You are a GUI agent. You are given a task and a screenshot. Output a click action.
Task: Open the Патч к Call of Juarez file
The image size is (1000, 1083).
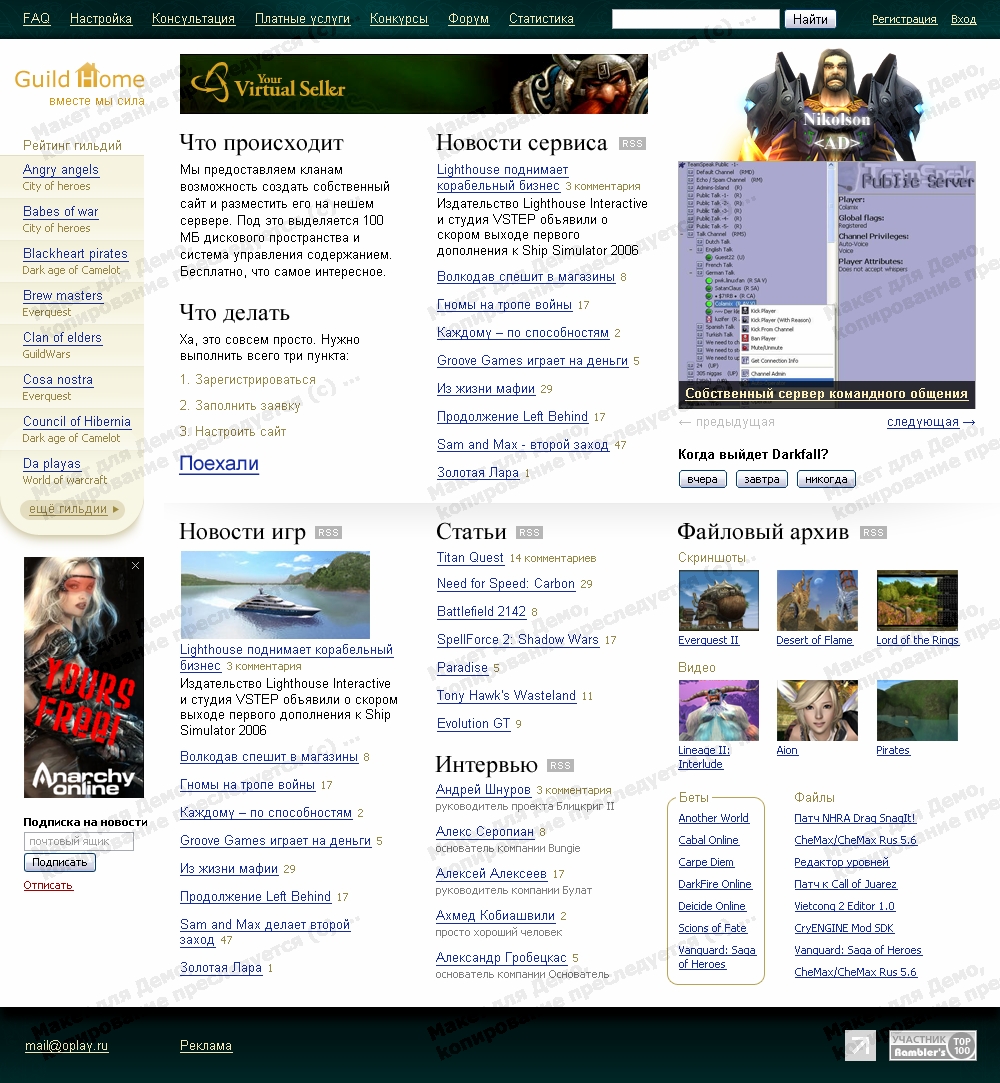pos(845,884)
